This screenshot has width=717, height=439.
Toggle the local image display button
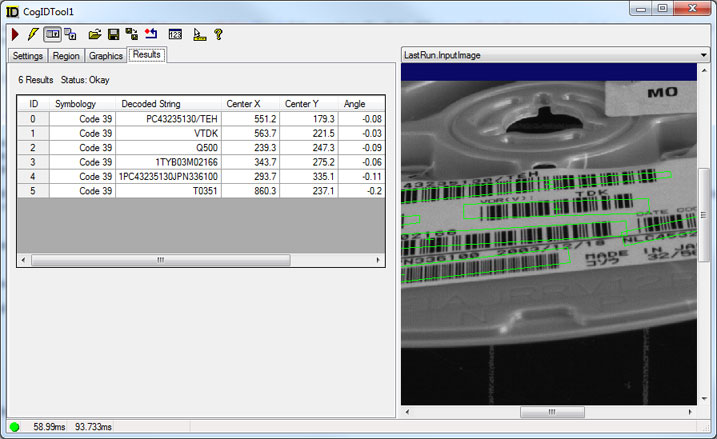(52, 34)
